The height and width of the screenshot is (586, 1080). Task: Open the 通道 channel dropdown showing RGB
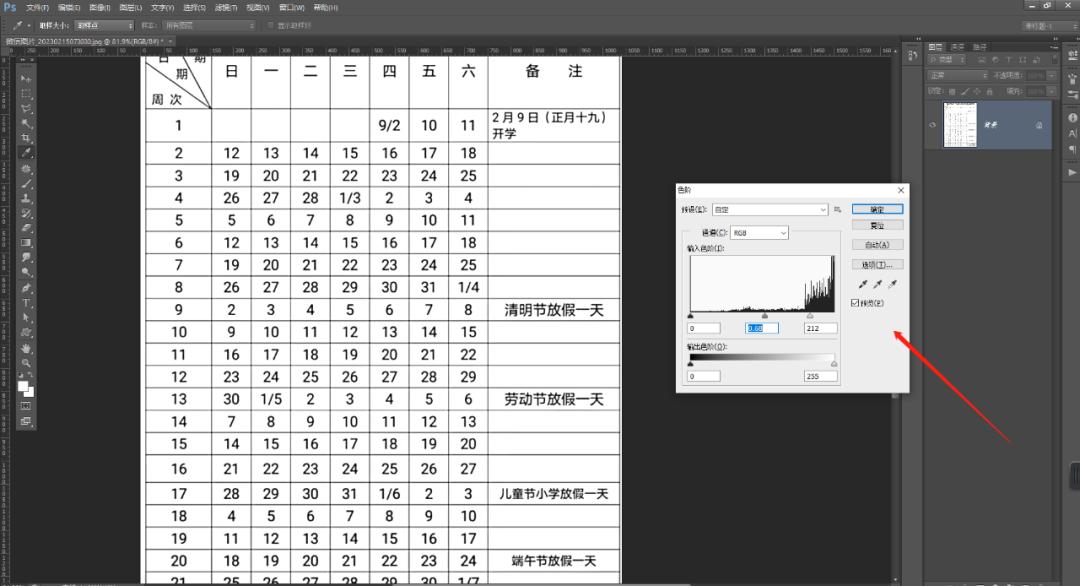pyautogui.click(x=758, y=232)
